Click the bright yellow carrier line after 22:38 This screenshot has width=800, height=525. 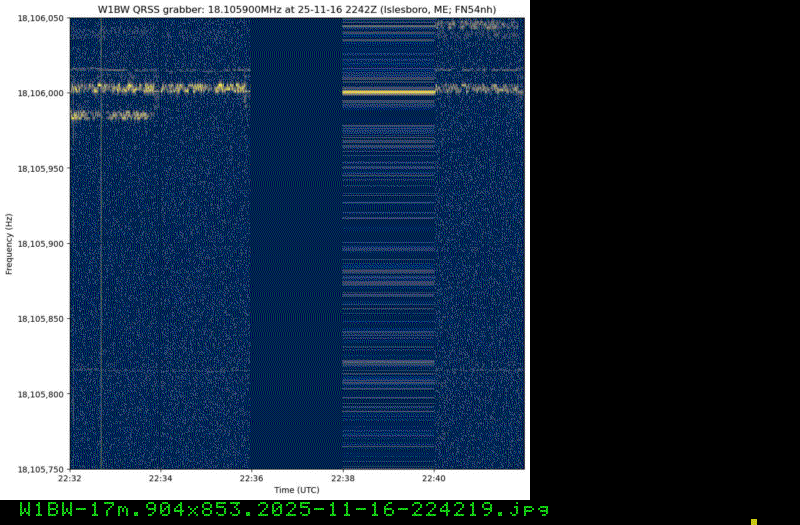[389, 92]
